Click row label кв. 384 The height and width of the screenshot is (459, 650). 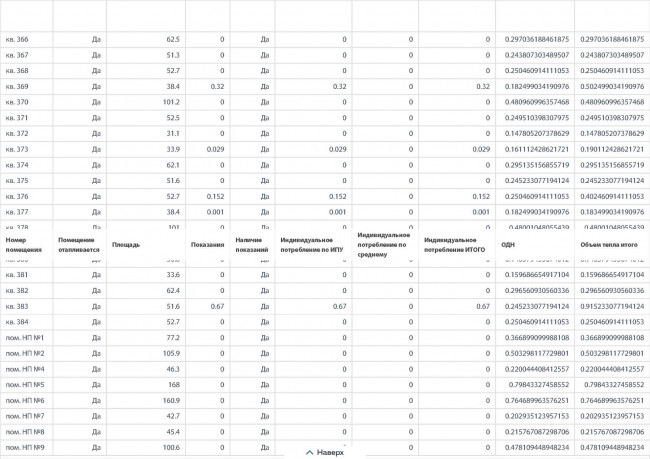pyautogui.click(x=17, y=322)
